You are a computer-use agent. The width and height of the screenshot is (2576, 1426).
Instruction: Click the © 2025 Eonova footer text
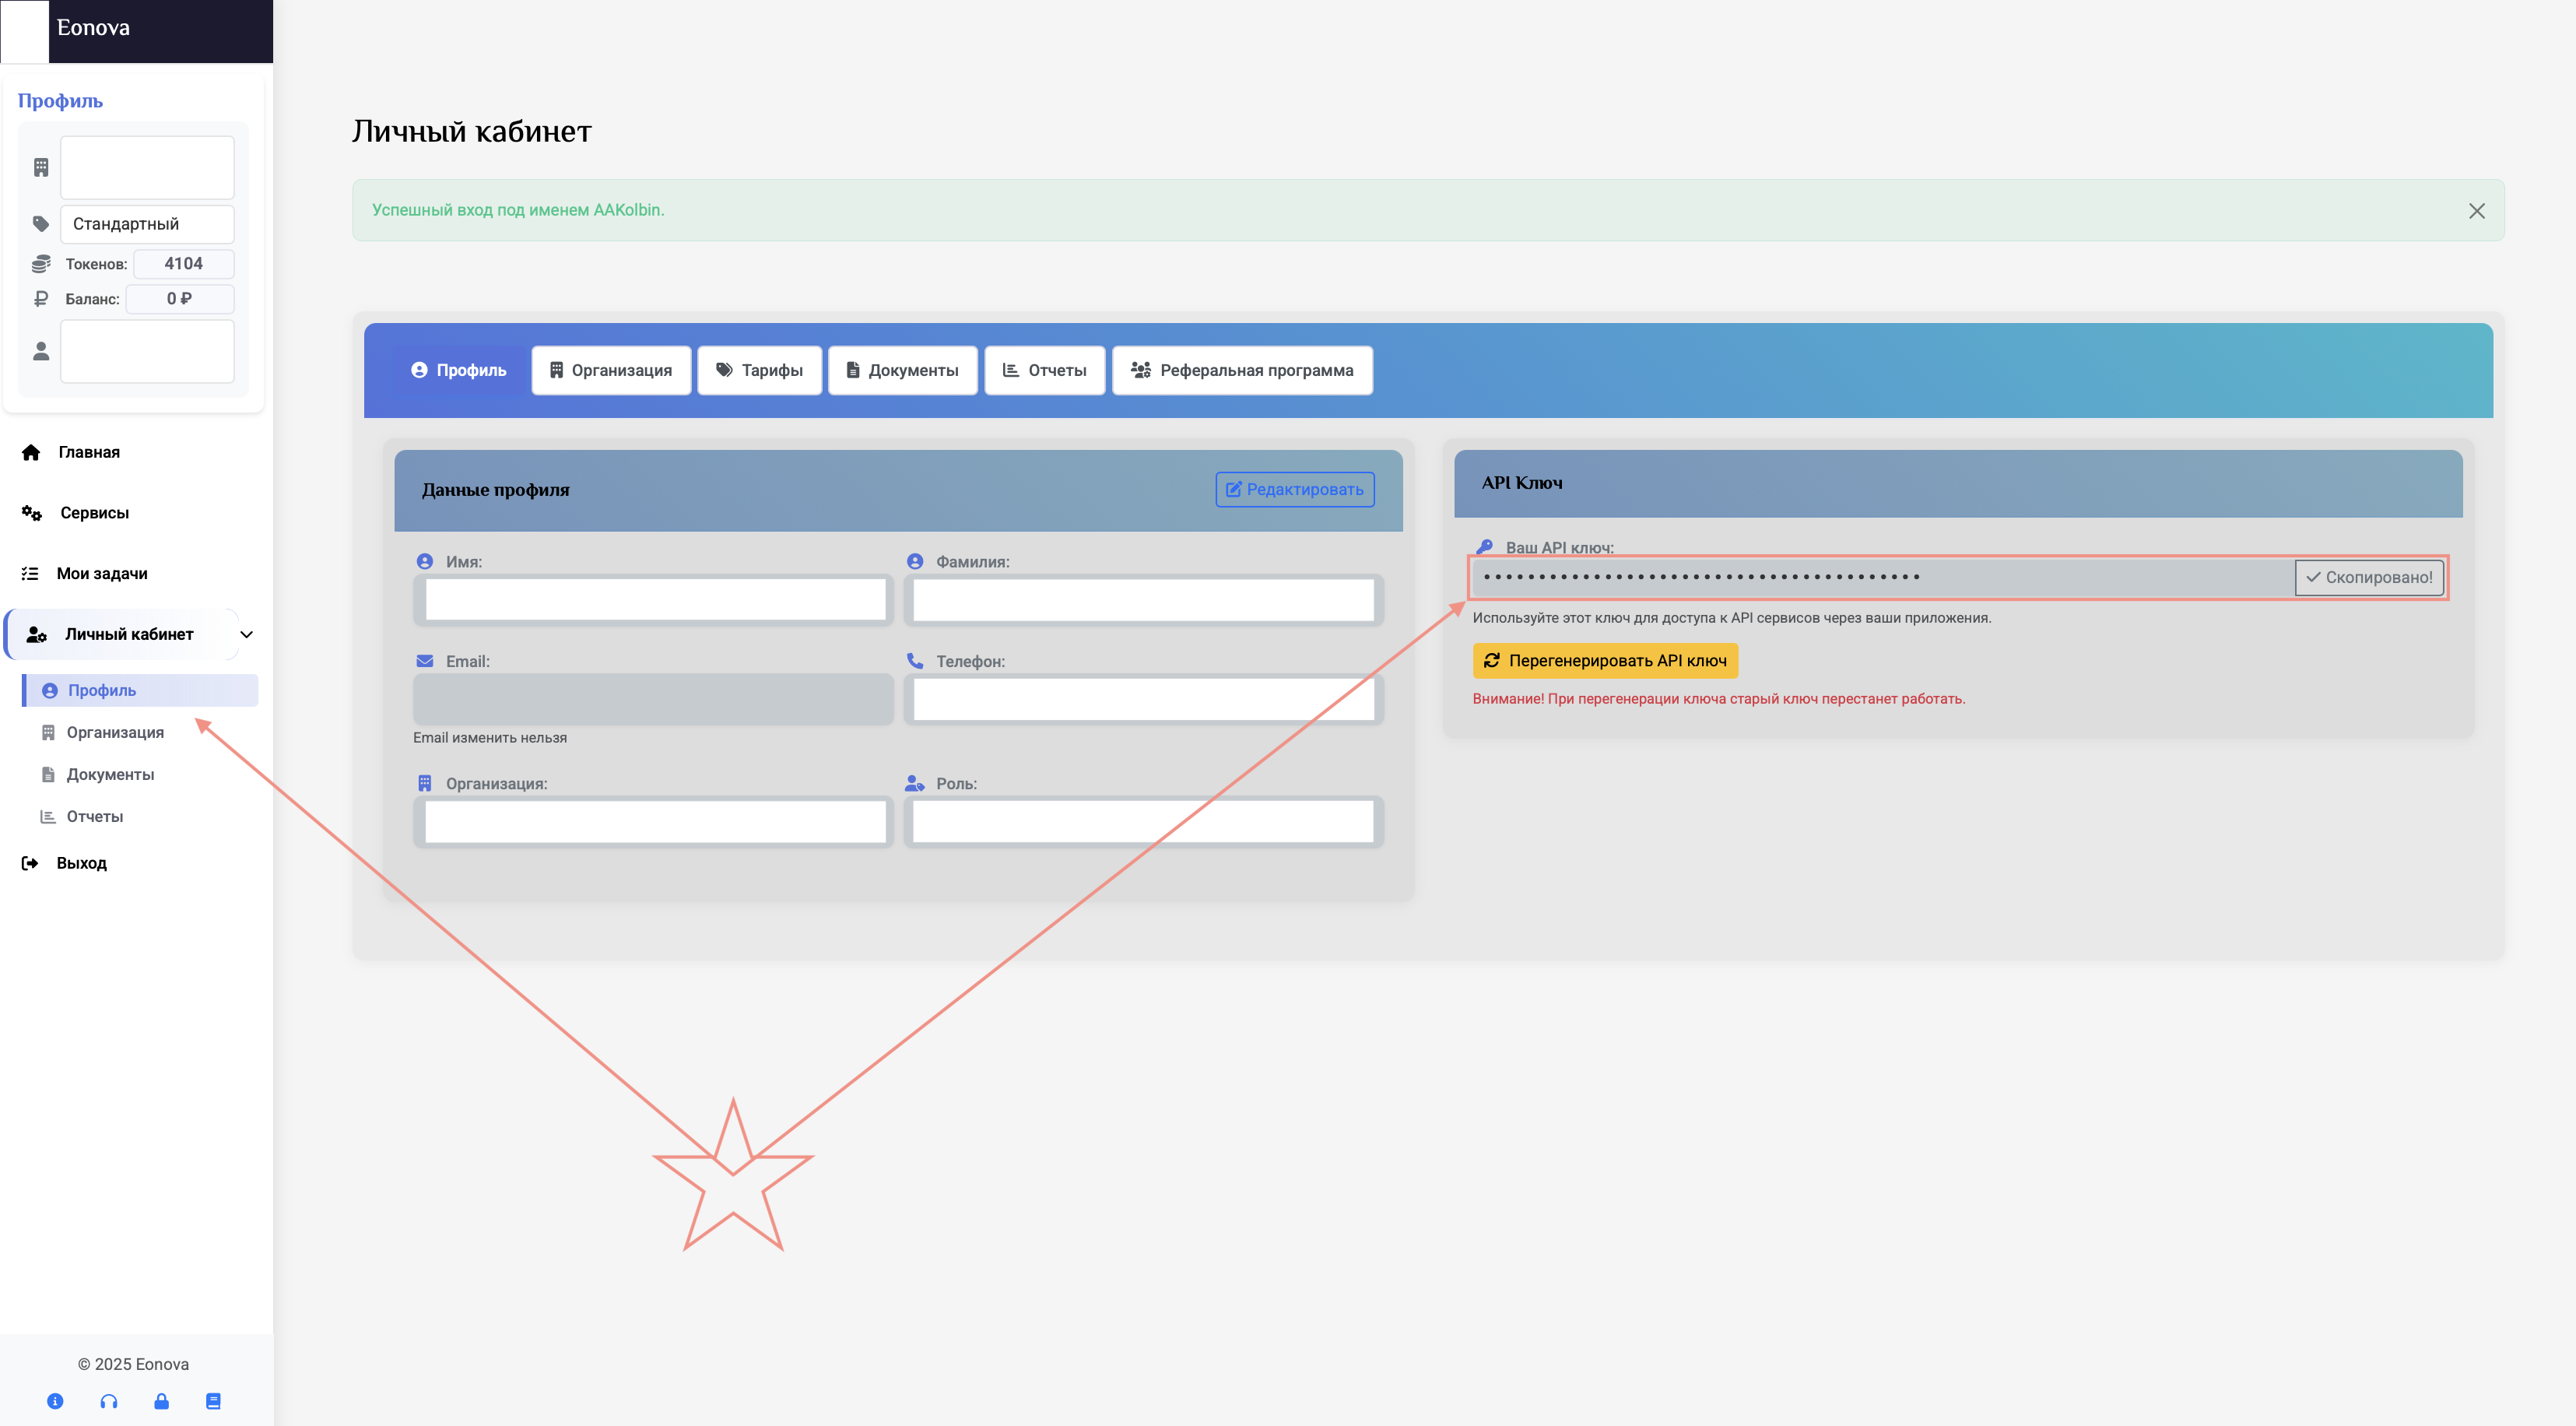[133, 1364]
